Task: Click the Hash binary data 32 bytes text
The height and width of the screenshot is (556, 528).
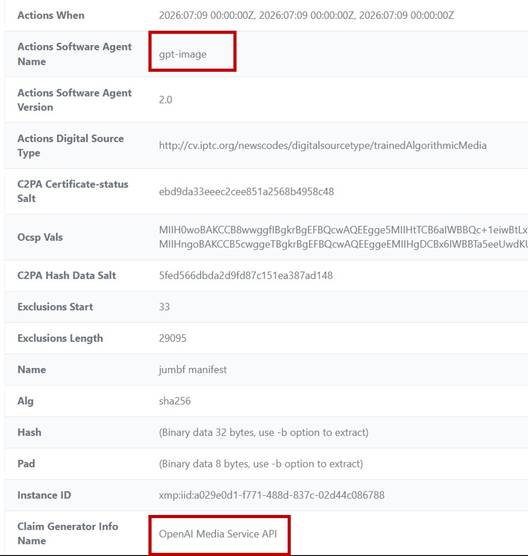Action: tap(264, 432)
